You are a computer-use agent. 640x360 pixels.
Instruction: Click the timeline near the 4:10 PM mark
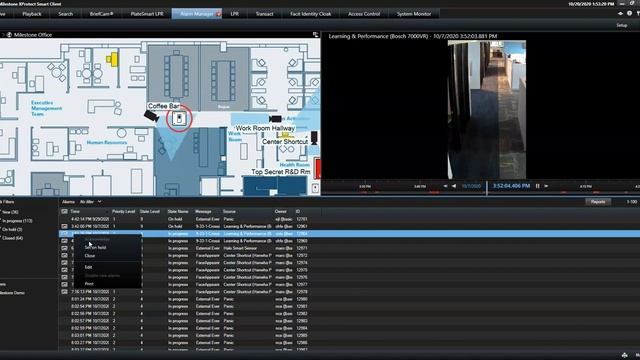pos(586,187)
